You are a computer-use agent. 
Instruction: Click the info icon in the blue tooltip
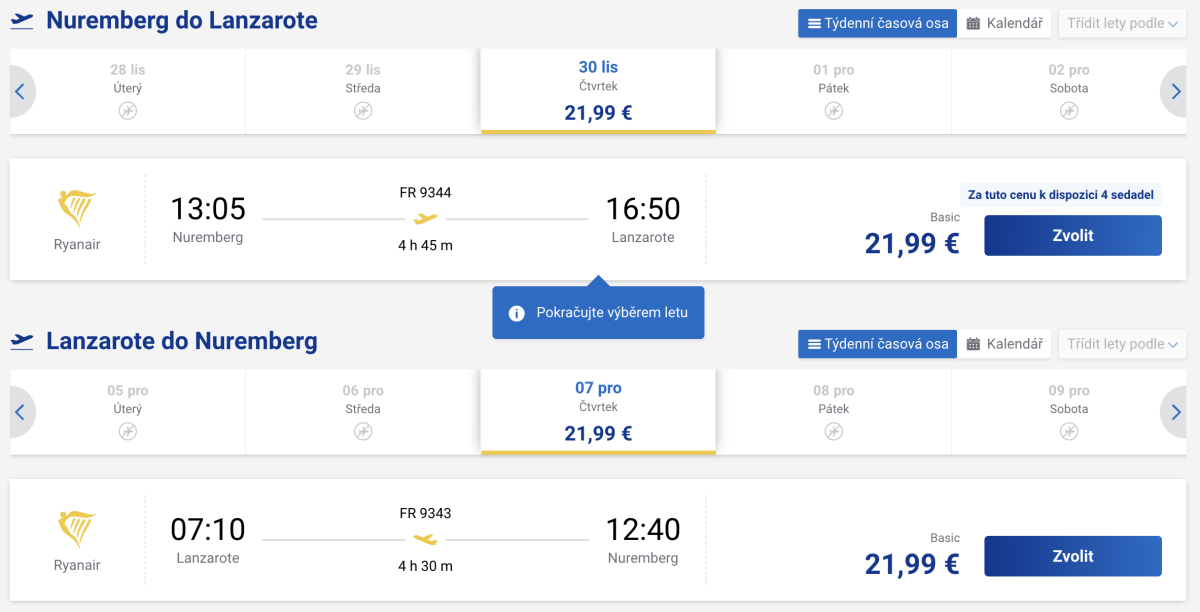[x=517, y=313]
